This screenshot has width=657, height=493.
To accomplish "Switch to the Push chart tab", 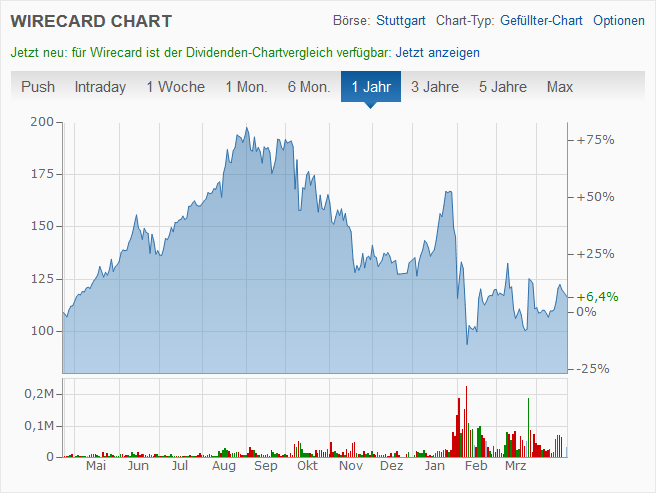I will tap(38, 87).
